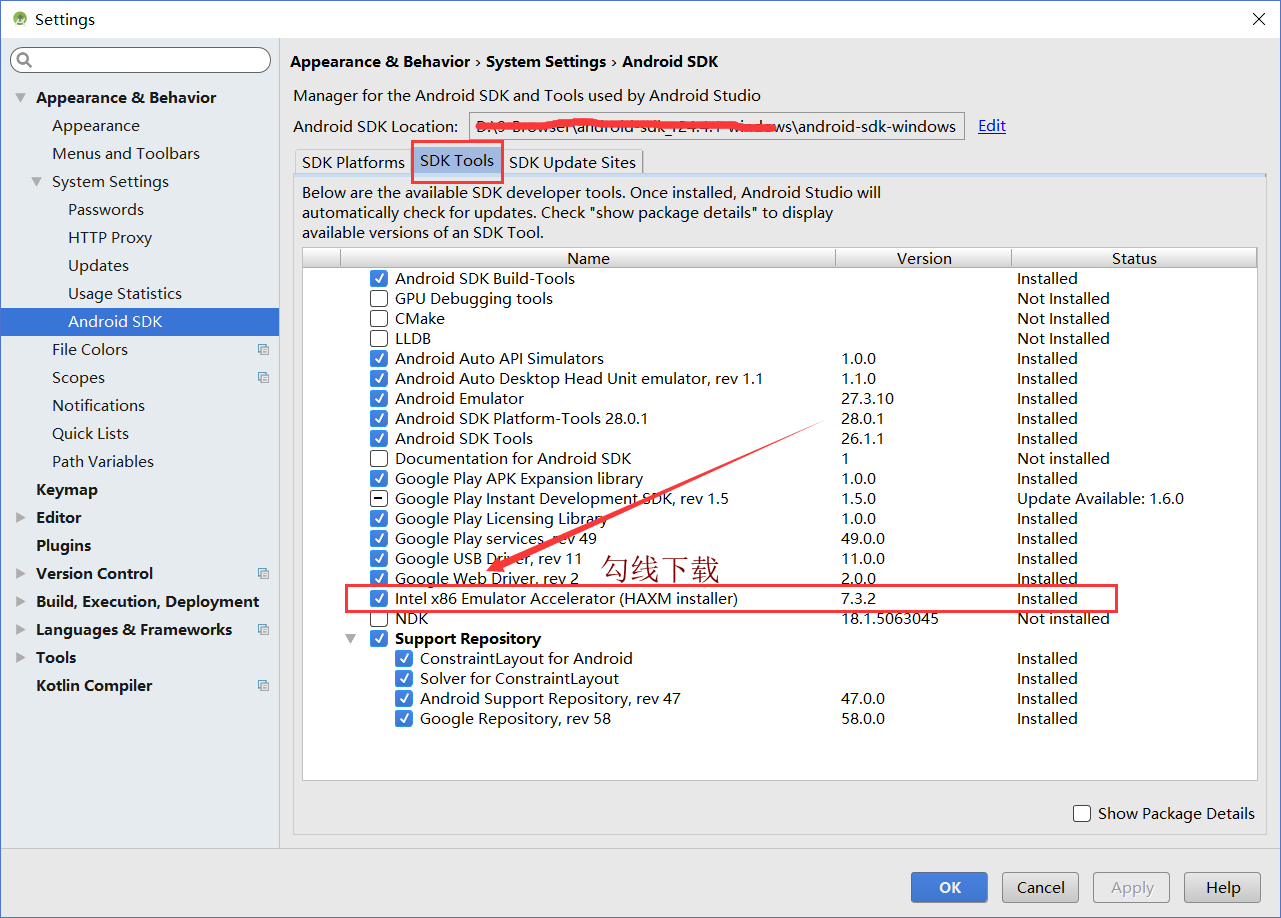Viewport: 1281px width, 918px height.
Task: Select Passwords under System Settings
Action: click(x=106, y=210)
